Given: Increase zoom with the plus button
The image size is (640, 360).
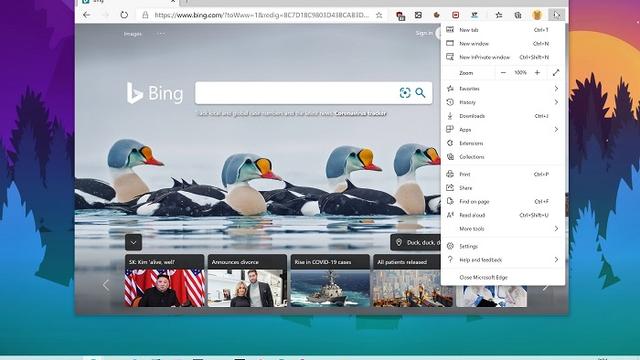Looking at the screenshot, I should (x=538, y=72).
